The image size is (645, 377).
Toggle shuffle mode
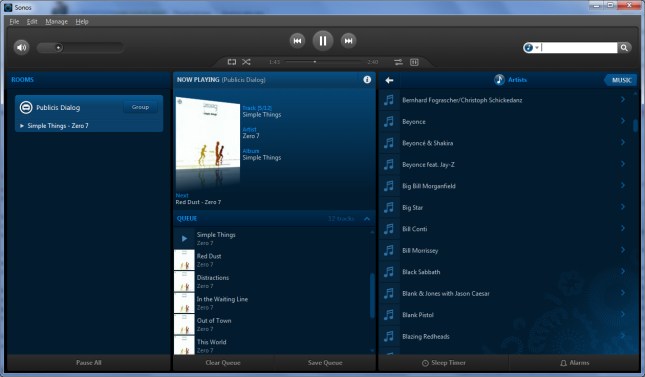[x=246, y=62]
